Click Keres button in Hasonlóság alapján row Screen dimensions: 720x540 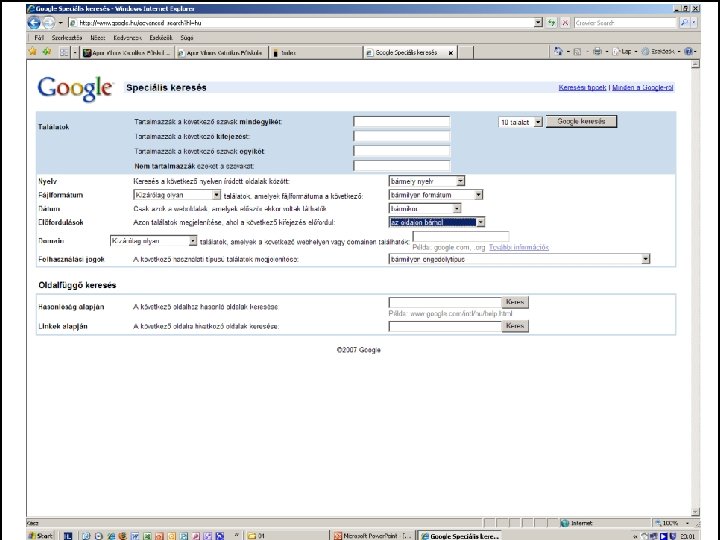click(x=515, y=302)
